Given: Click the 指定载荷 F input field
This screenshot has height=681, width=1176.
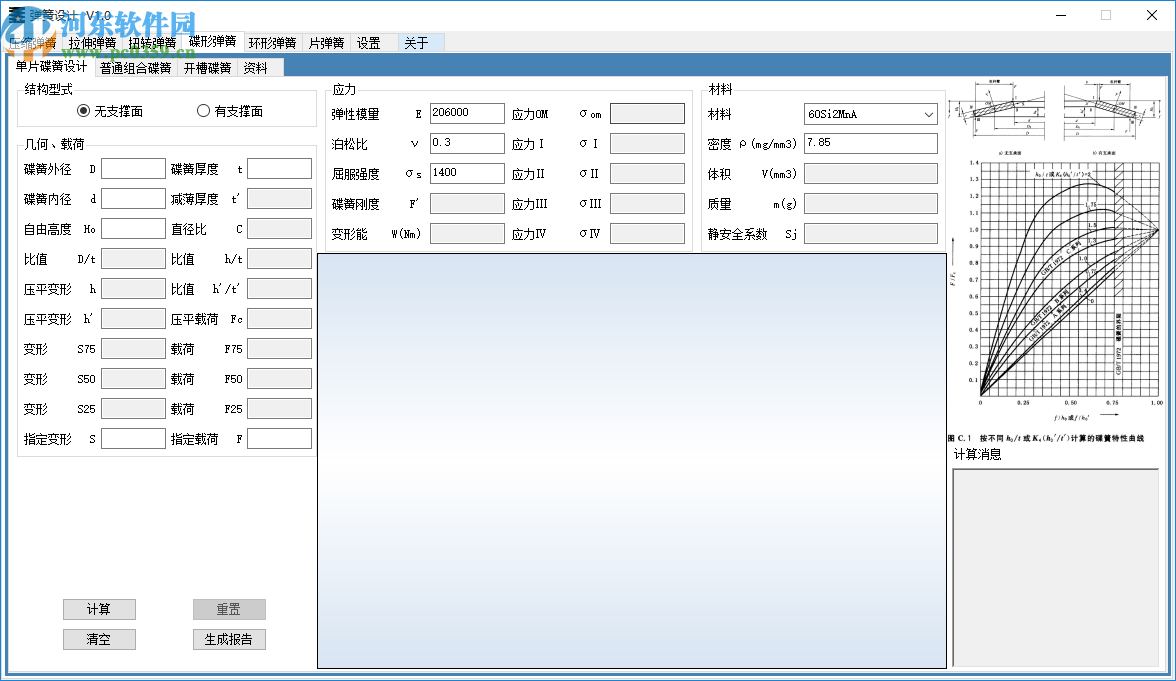Looking at the screenshot, I should [x=279, y=439].
